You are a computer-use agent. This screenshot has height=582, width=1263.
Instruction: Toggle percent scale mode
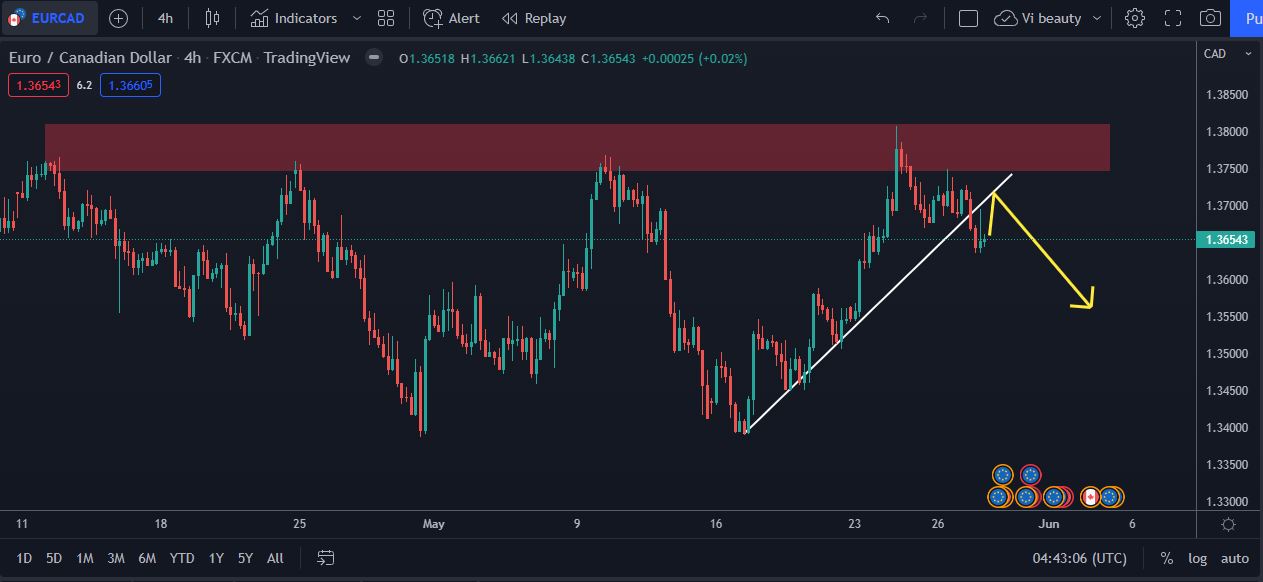[1166, 558]
